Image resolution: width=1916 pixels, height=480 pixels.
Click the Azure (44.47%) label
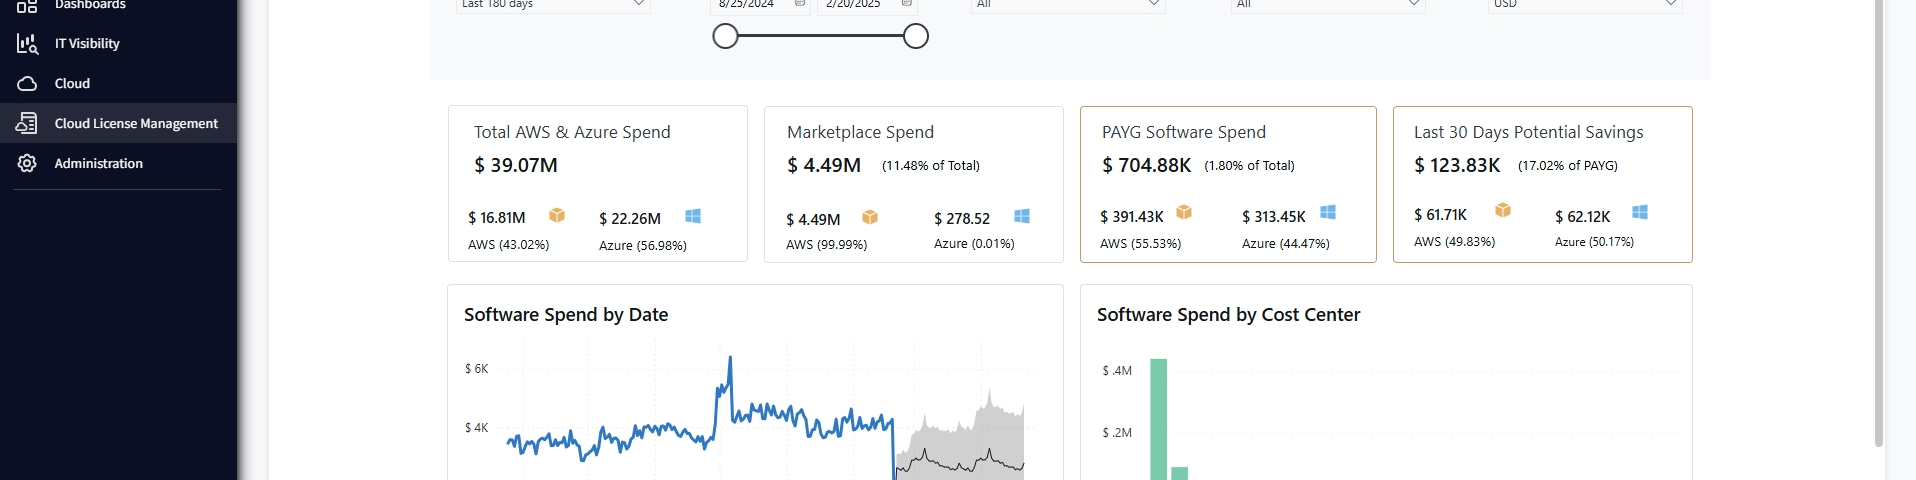point(1286,244)
